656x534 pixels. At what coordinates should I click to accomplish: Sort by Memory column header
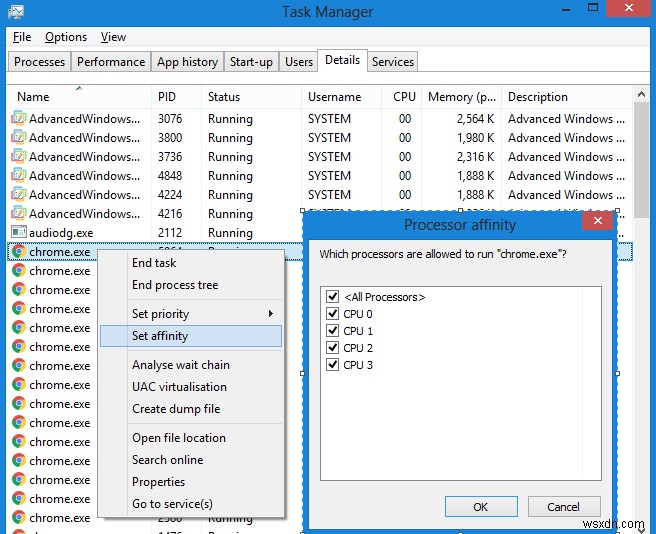pos(461,97)
